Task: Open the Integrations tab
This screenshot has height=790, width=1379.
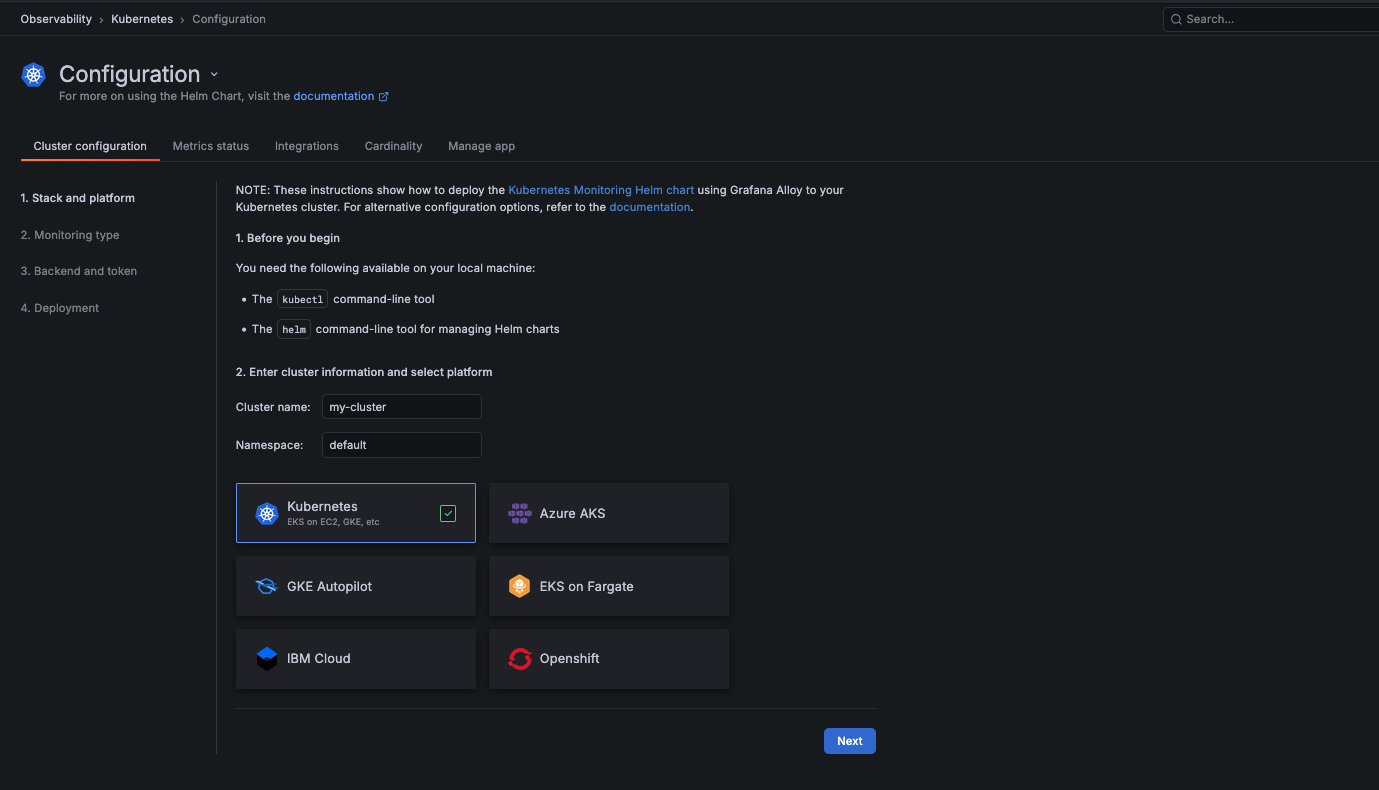Action: 306,146
